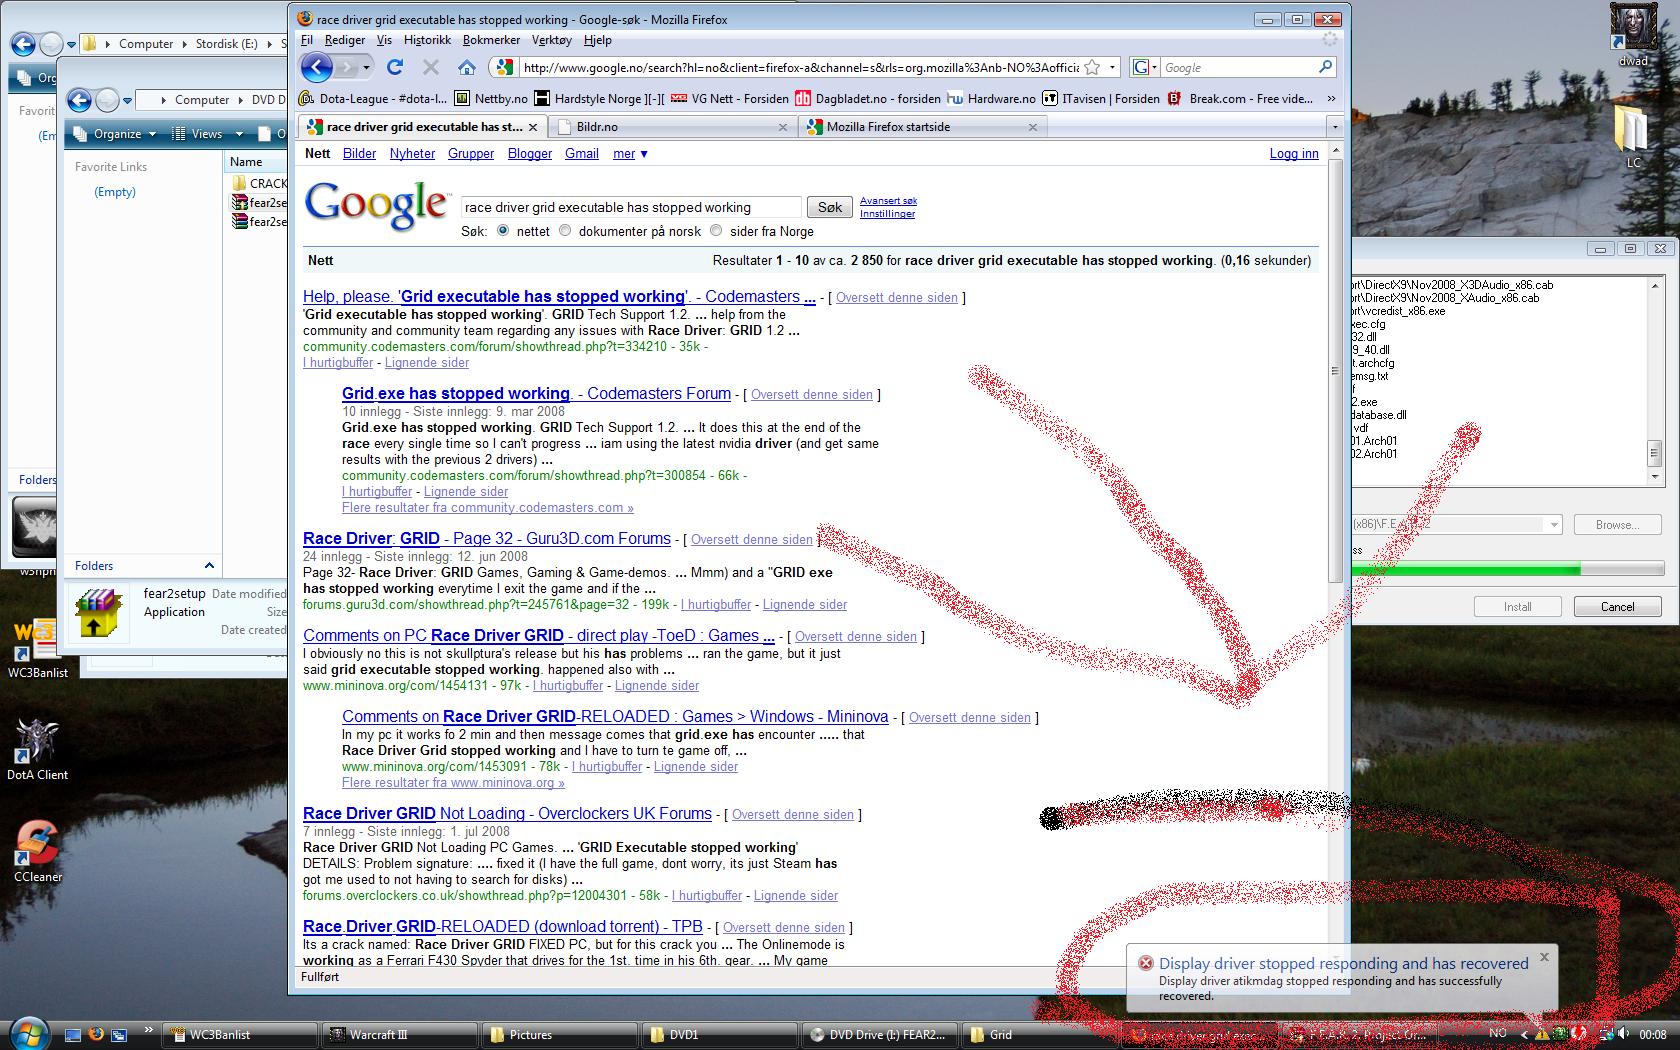Close the Bildr.no tab
Image resolution: width=1680 pixels, height=1050 pixels.
click(x=783, y=127)
